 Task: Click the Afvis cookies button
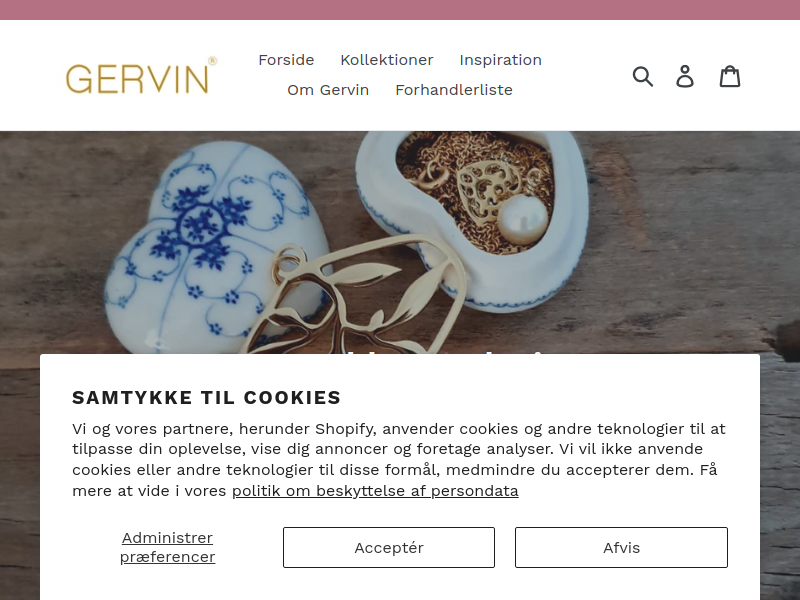coord(621,547)
